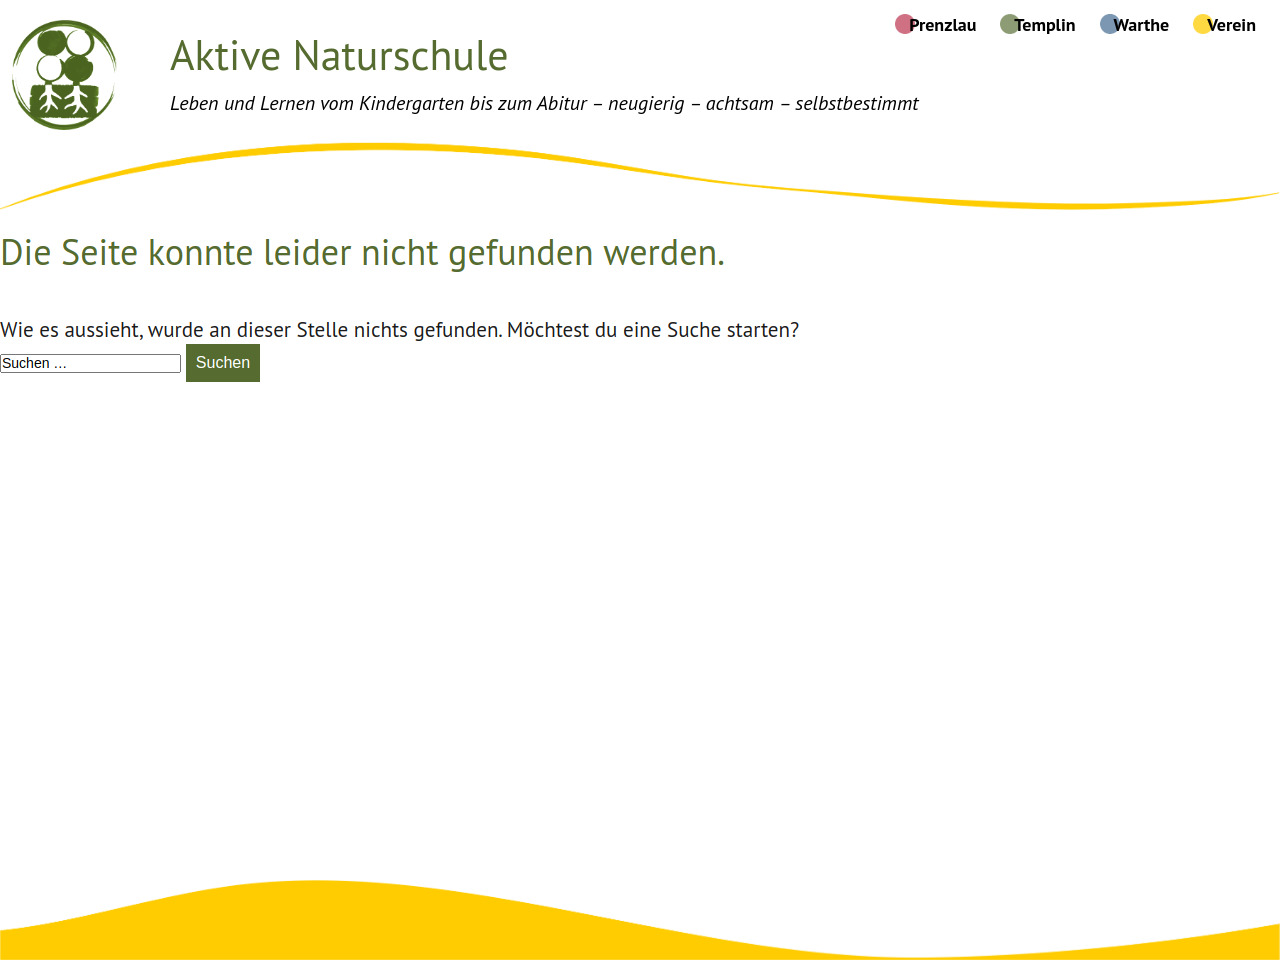Click the yellow curved line below header
The width and height of the screenshot is (1280, 960).
380,147
